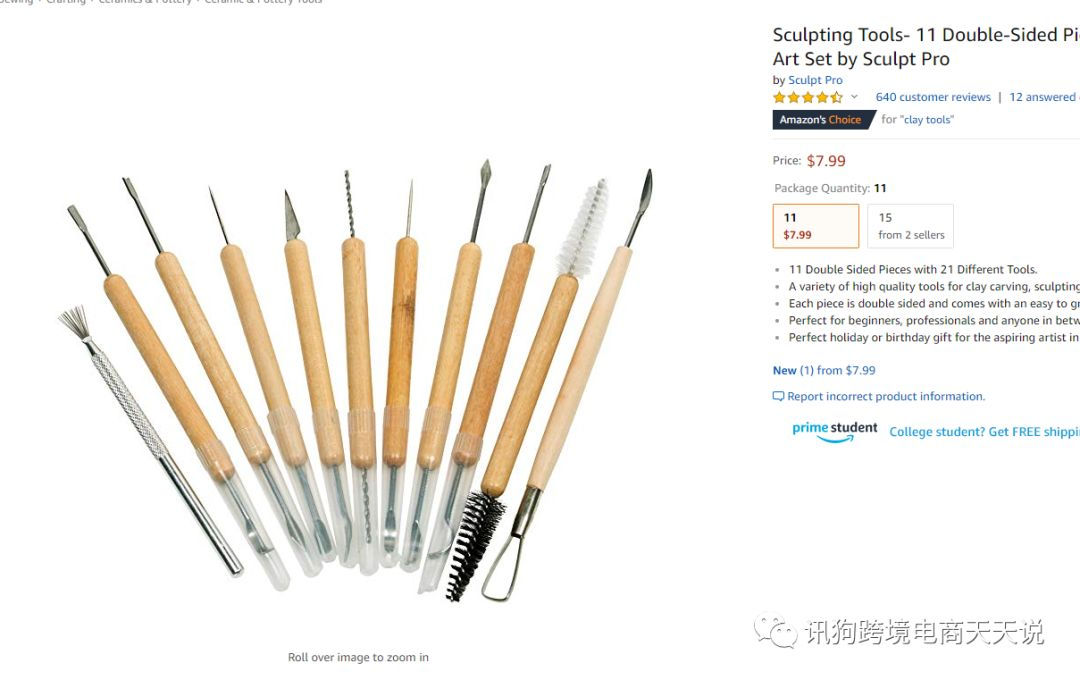
Task: Click the Sculpt Pro brand link
Action: tap(815, 80)
